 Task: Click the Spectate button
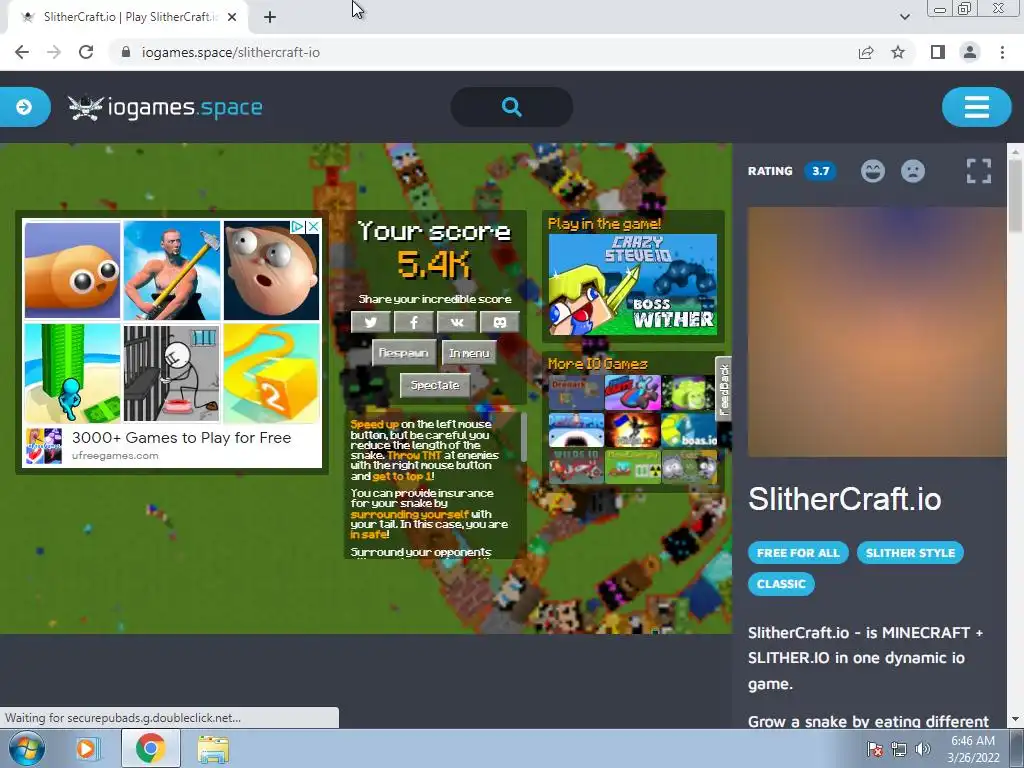coord(435,385)
